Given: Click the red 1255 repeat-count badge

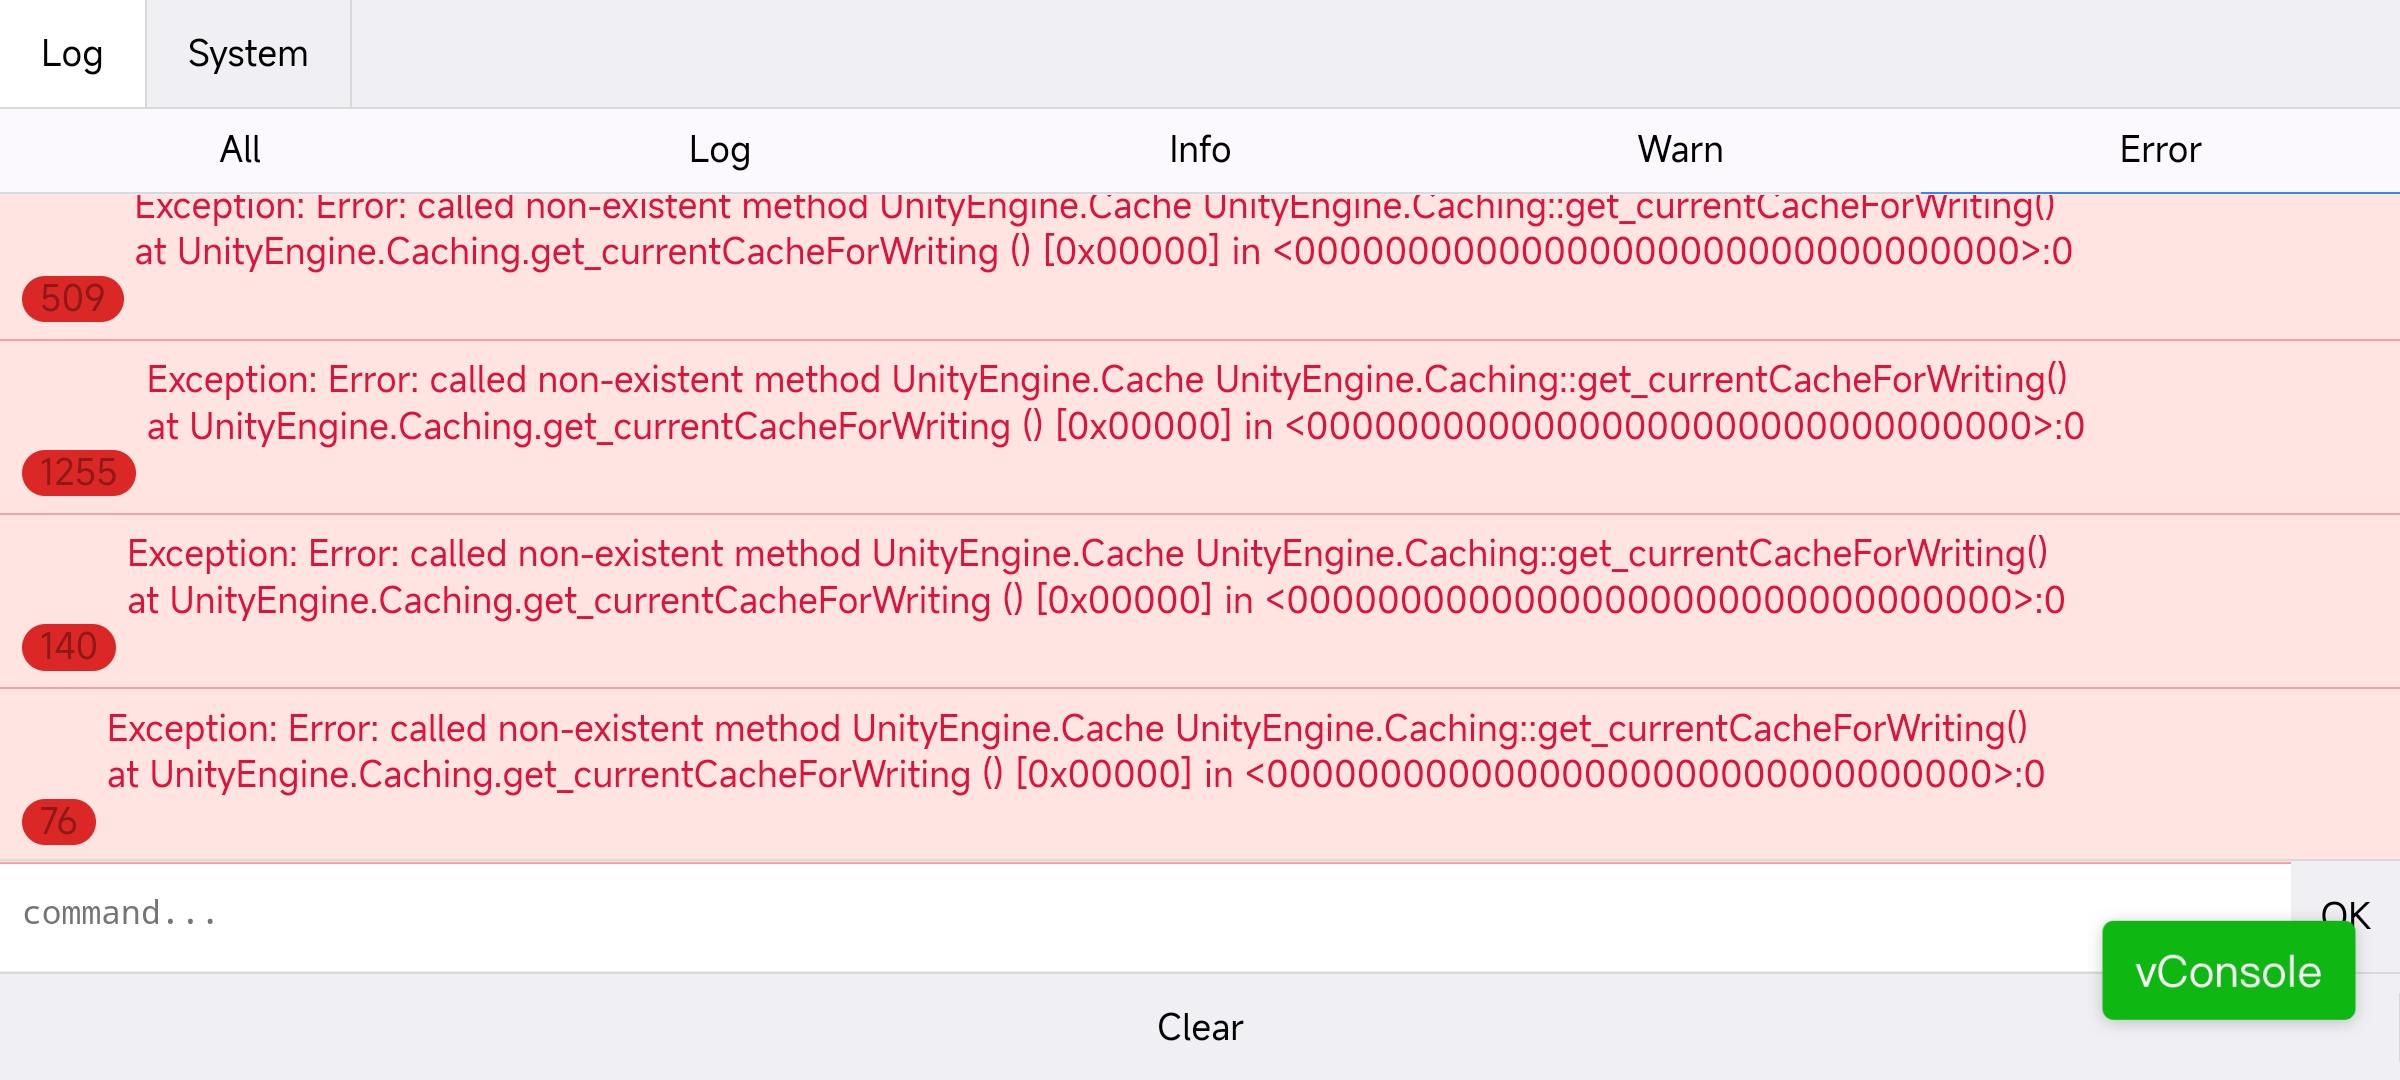Looking at the screenshot, I should pos(78,472).
